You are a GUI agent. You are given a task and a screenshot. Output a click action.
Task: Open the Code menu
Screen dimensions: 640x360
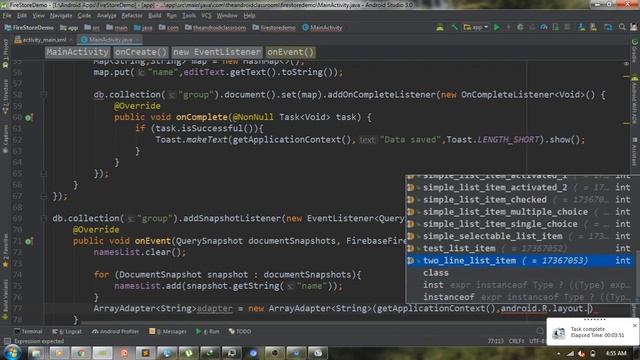(x=84, y=16)
